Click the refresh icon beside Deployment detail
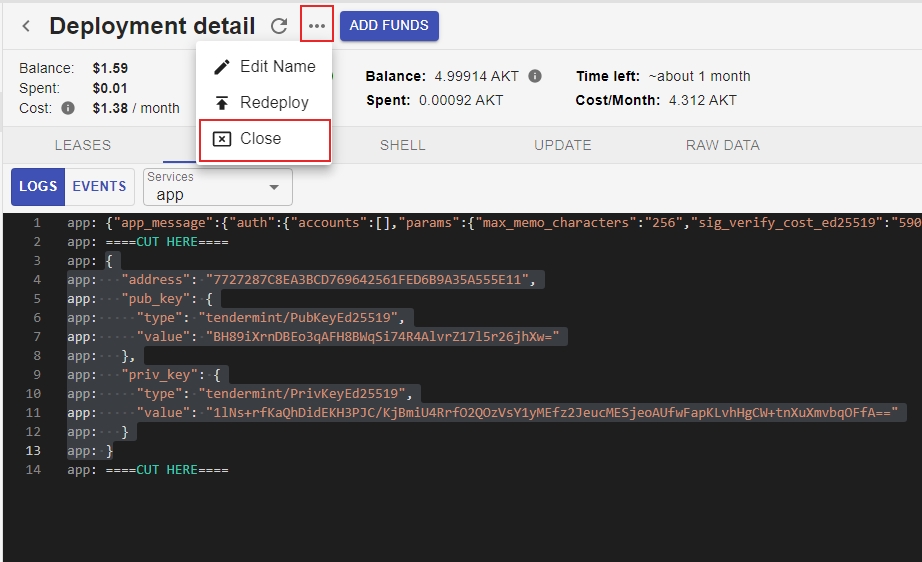The width and height of the screenshot is (922, 562). (280, 26)
